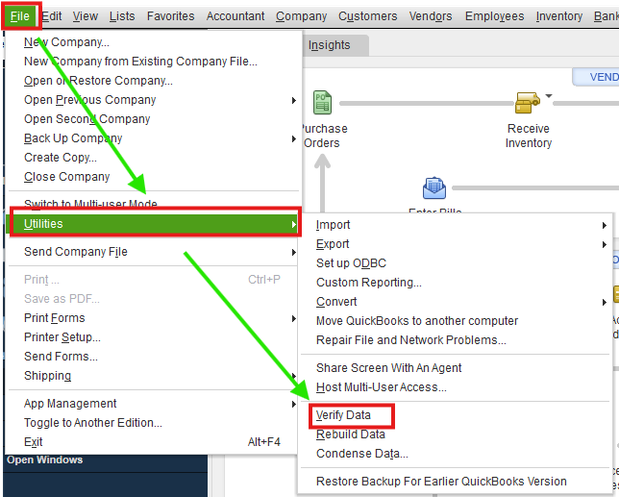Choose Printer Setup... menu item
Image resolution: width=619 pixels, height=497 pixels.
[153, 337]
